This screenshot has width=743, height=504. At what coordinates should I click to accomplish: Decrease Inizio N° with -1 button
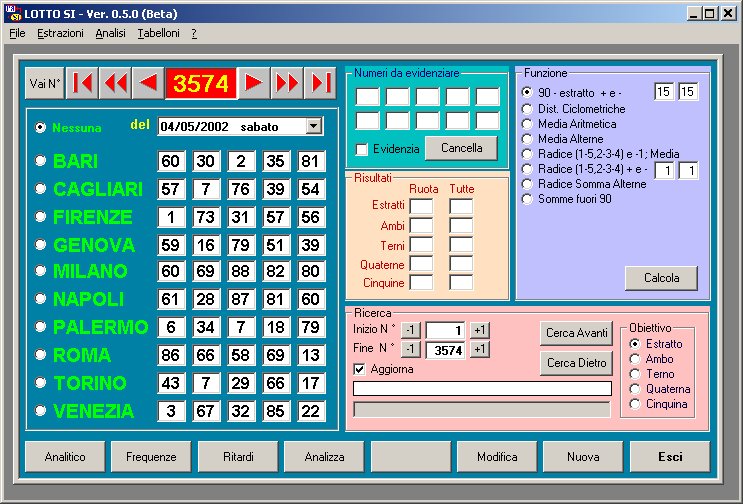pyautogui.click(x=412, y=331)
